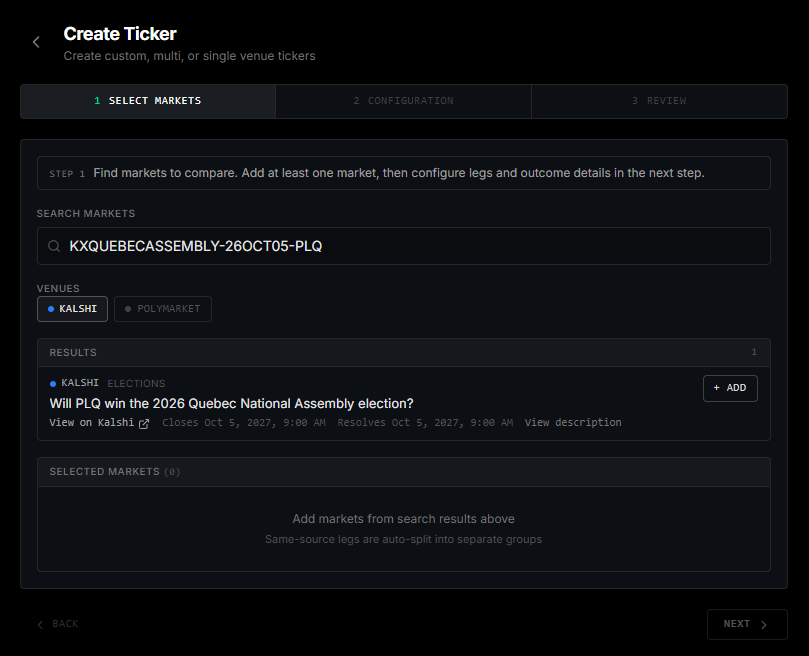The height and width of the screenshot is (656, 809).
Task: Open the Configuration step tab
Action: 403,101
